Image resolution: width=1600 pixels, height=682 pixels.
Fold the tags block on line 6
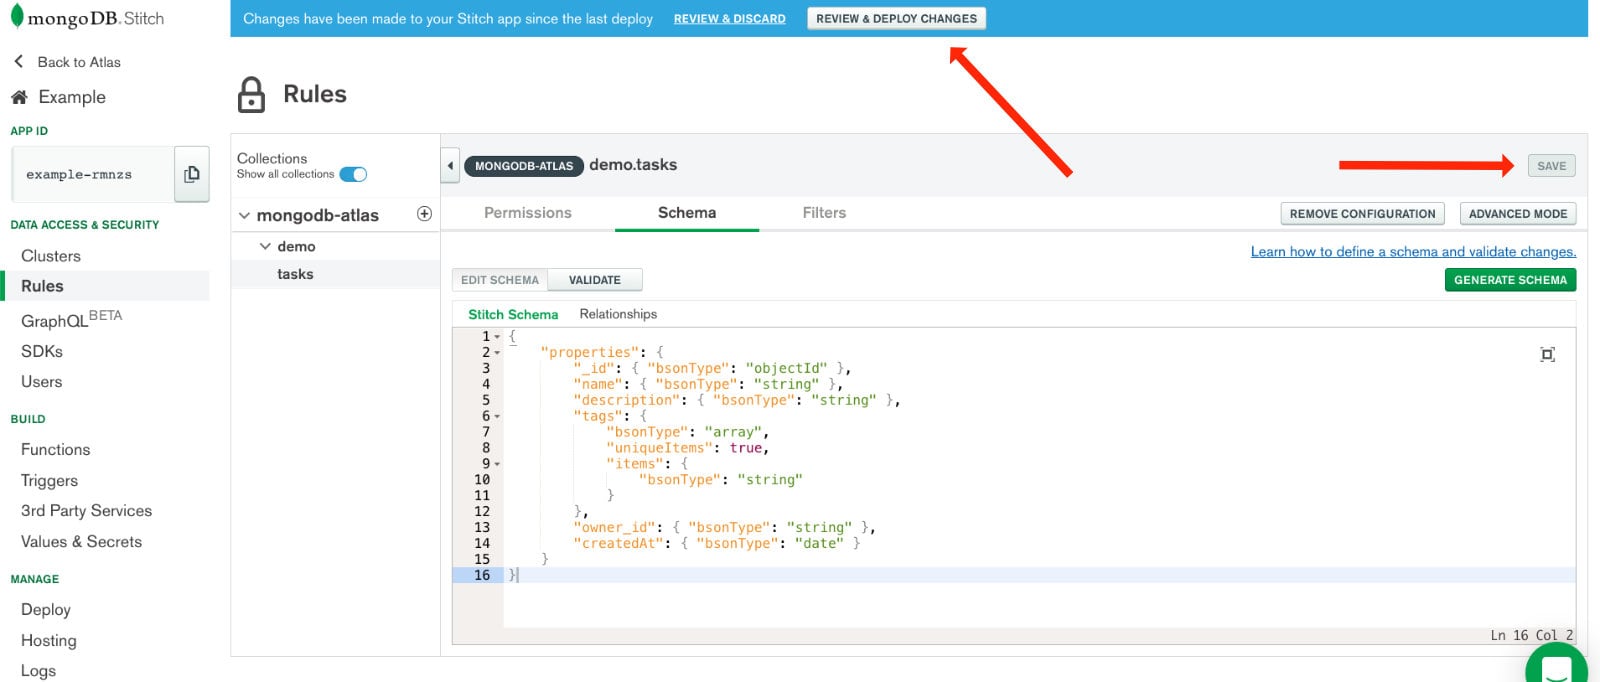click(x=497, y=416)
